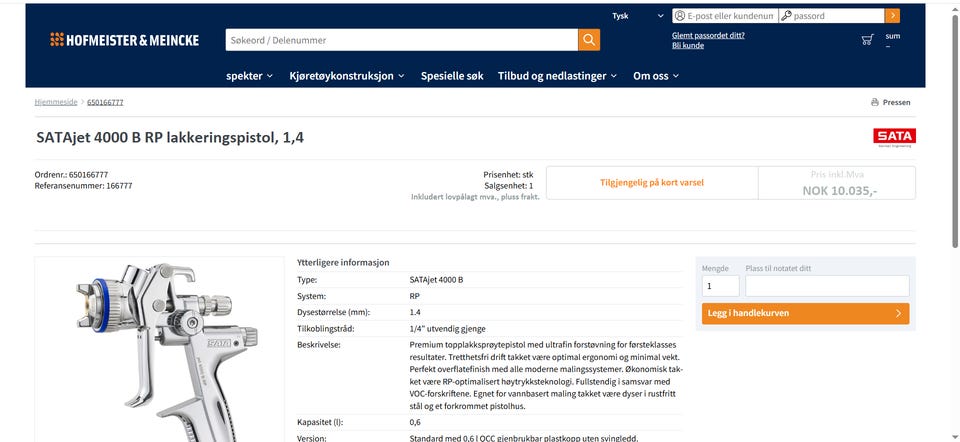This screenshot has height=442, width=960.
Task: Expand the Kjøretøykonstruksjon menu
Action: point(347,76)
